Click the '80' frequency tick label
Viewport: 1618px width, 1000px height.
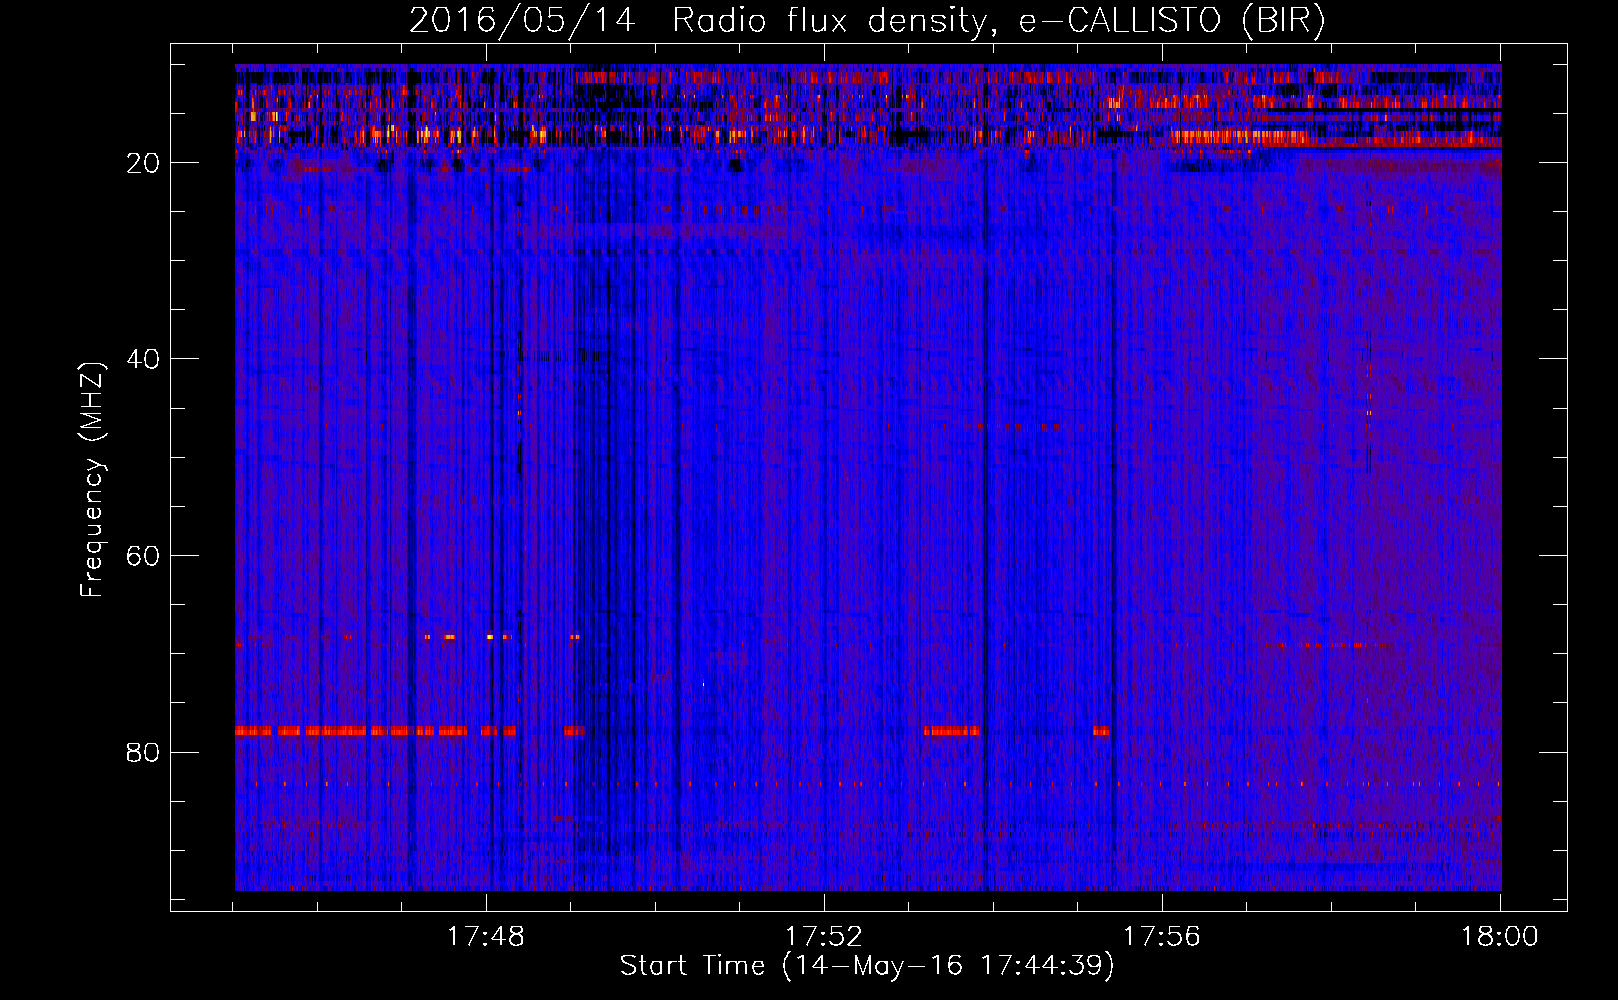point(143,752)
